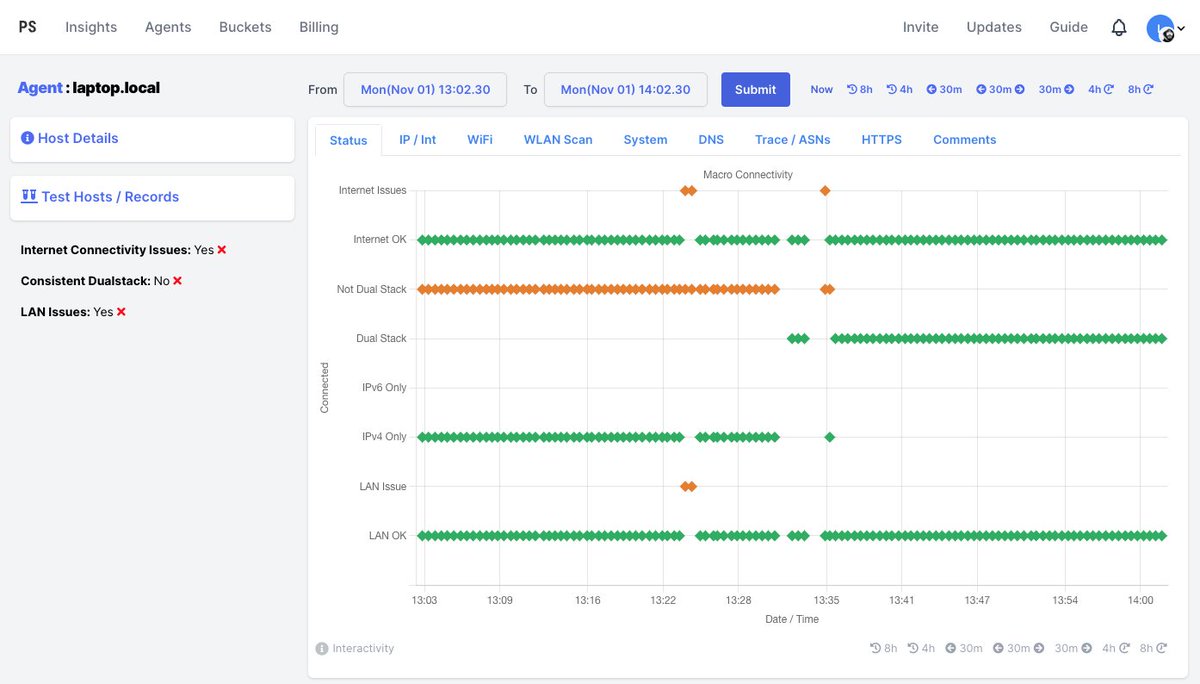Image resolution: width=1200 pixels, height=684 pixels.
Task: Switch to the WLAN Scan tab
Action: (557, 140)
